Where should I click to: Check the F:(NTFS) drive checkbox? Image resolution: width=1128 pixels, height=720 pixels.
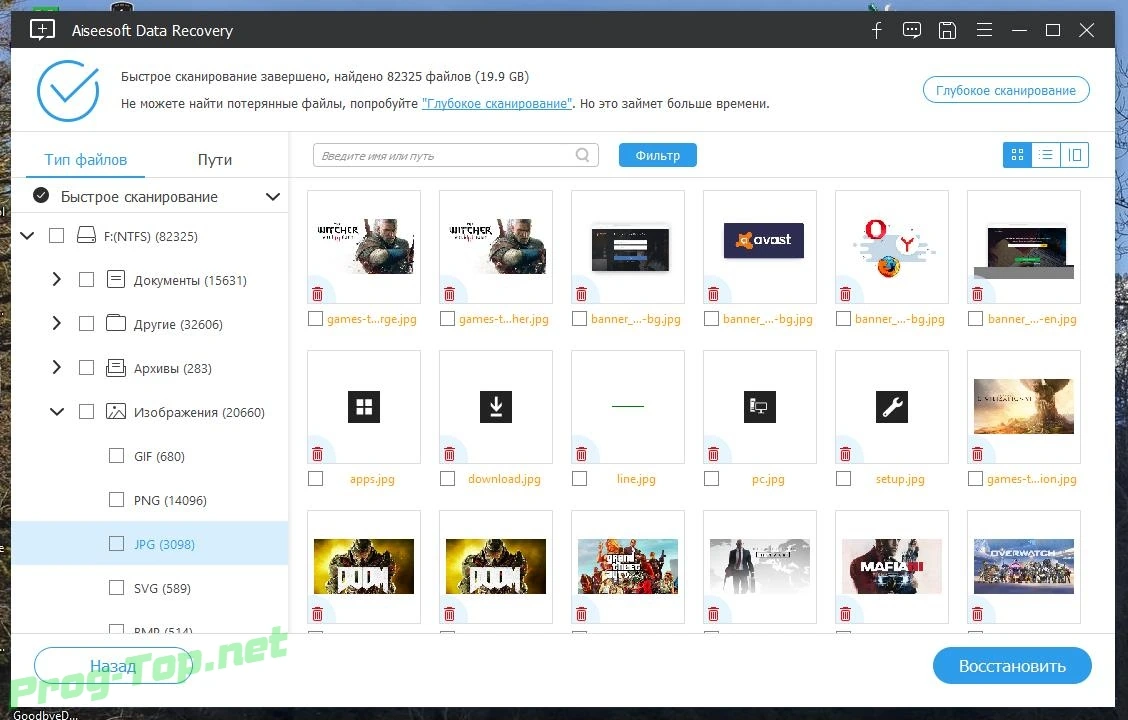click(56, 235)
